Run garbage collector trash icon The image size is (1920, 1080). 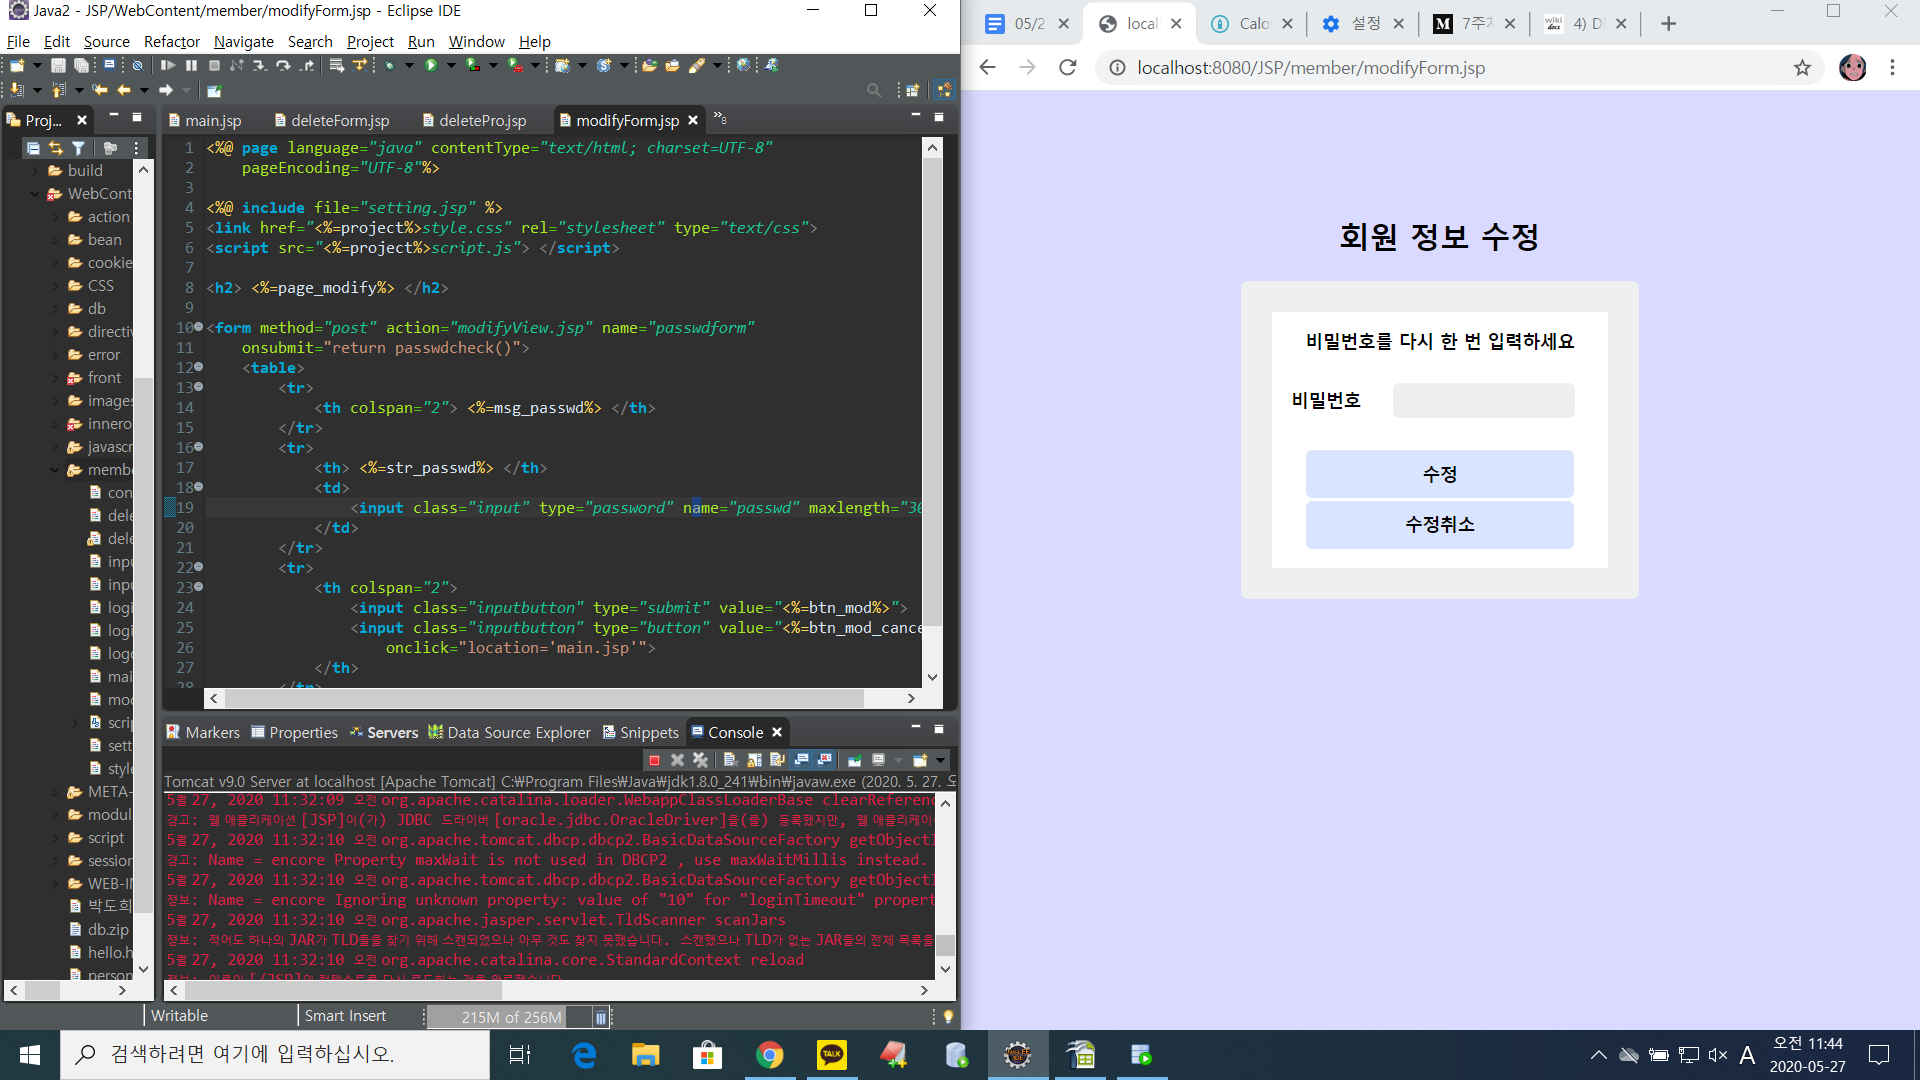[600, 1017]
